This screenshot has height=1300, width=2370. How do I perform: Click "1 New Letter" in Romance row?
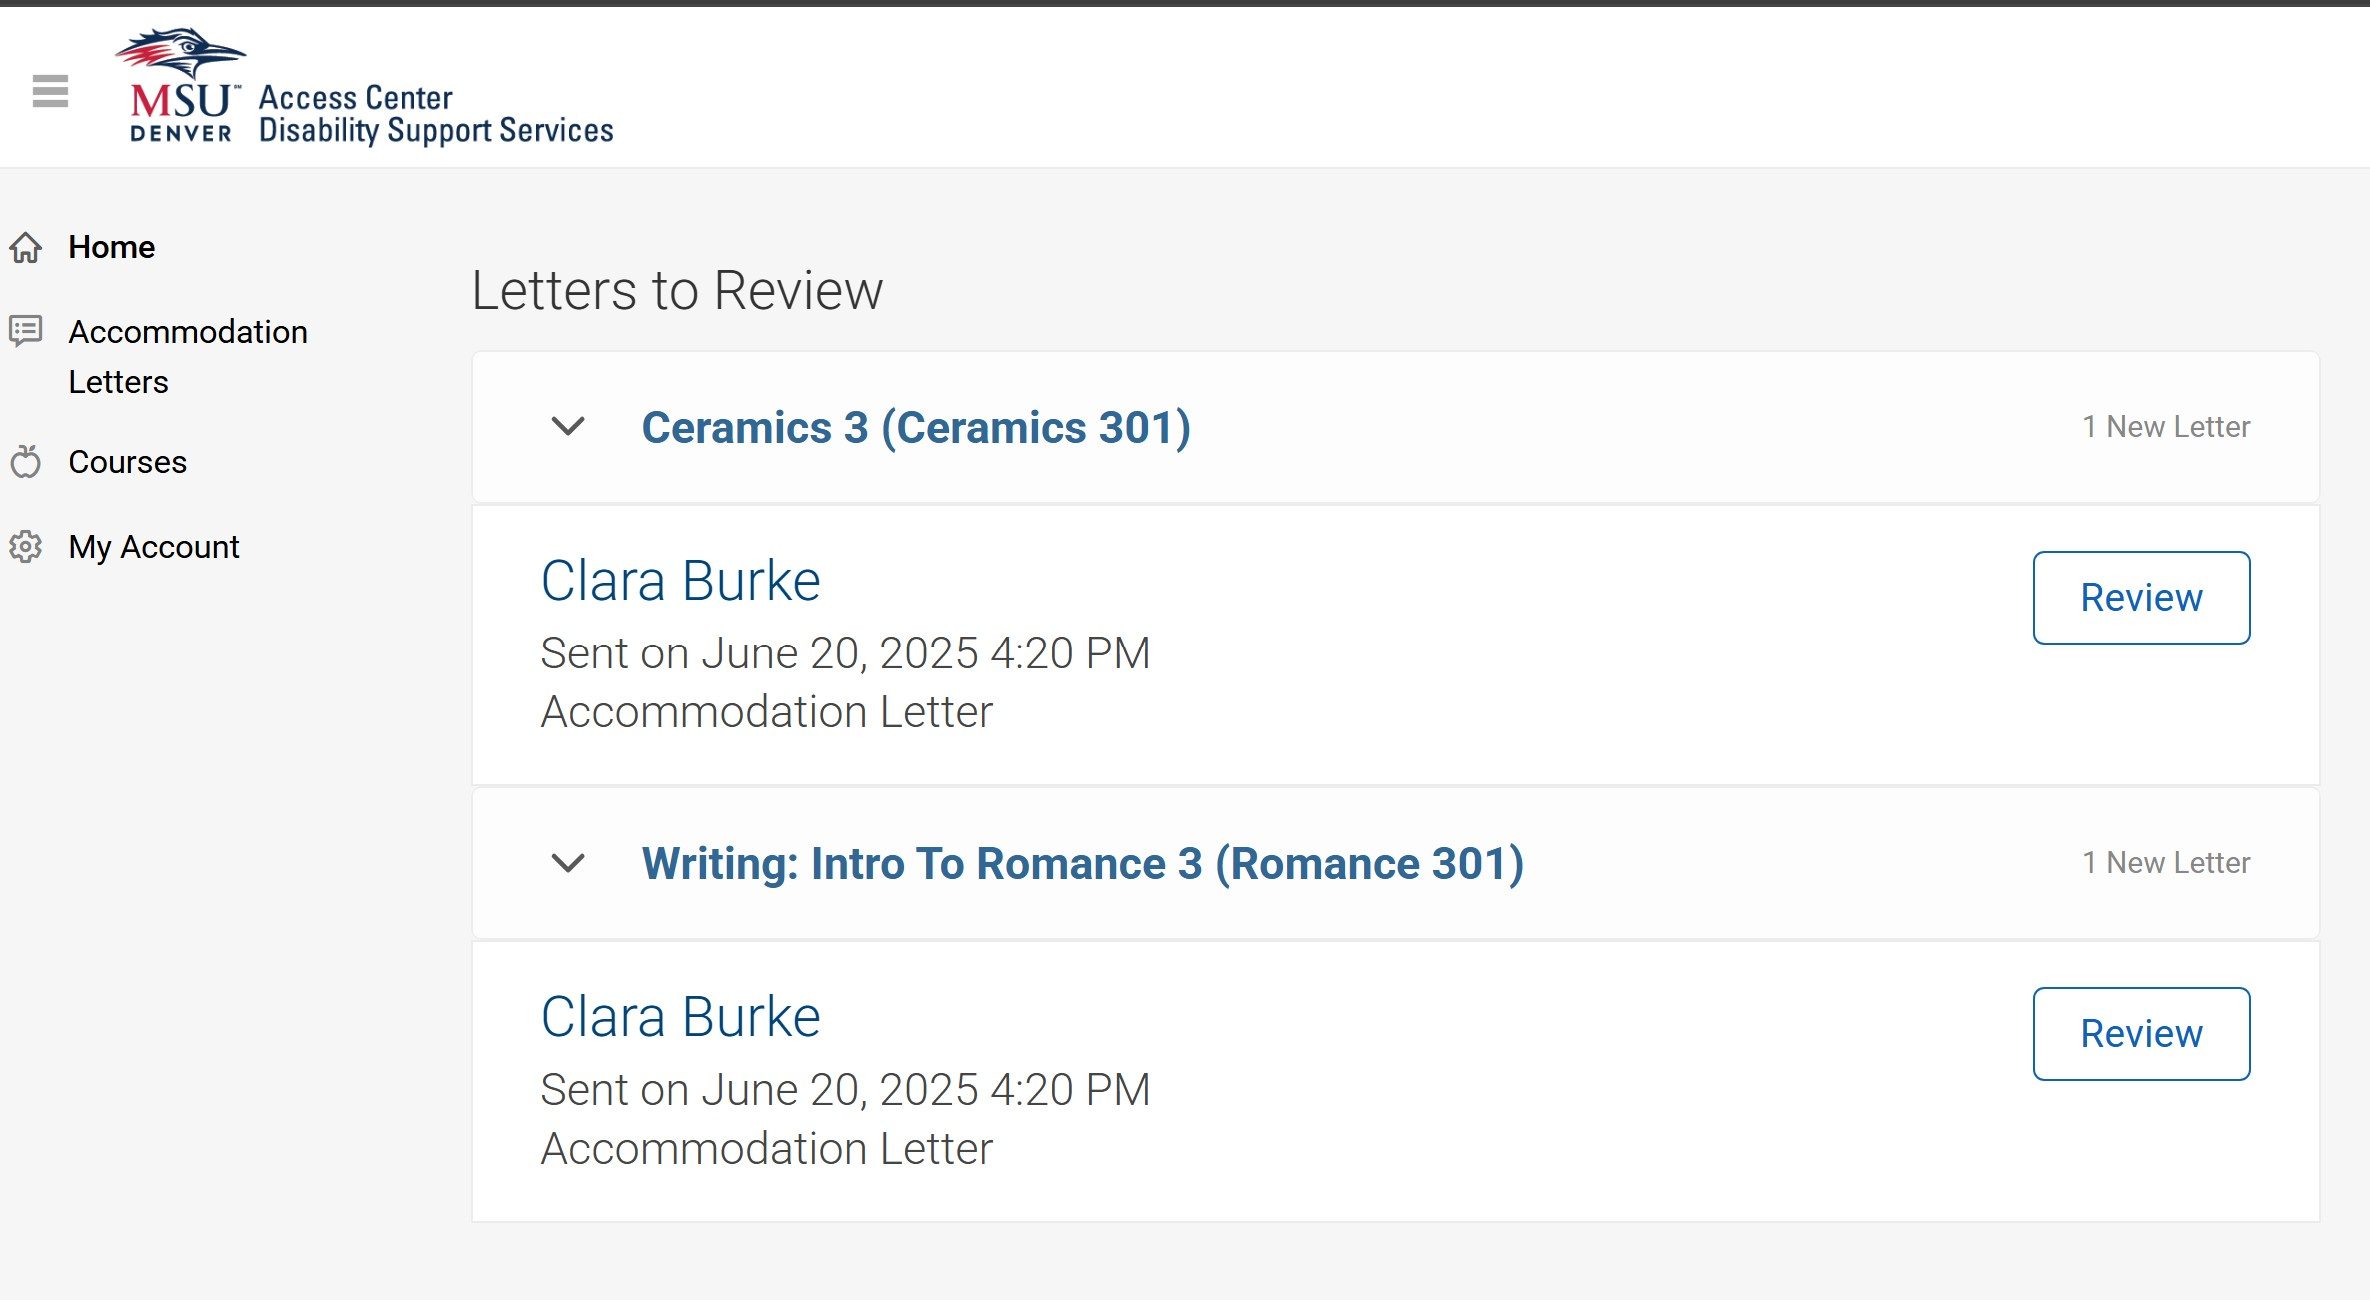pyautogui.click(x=2165, y=863)
